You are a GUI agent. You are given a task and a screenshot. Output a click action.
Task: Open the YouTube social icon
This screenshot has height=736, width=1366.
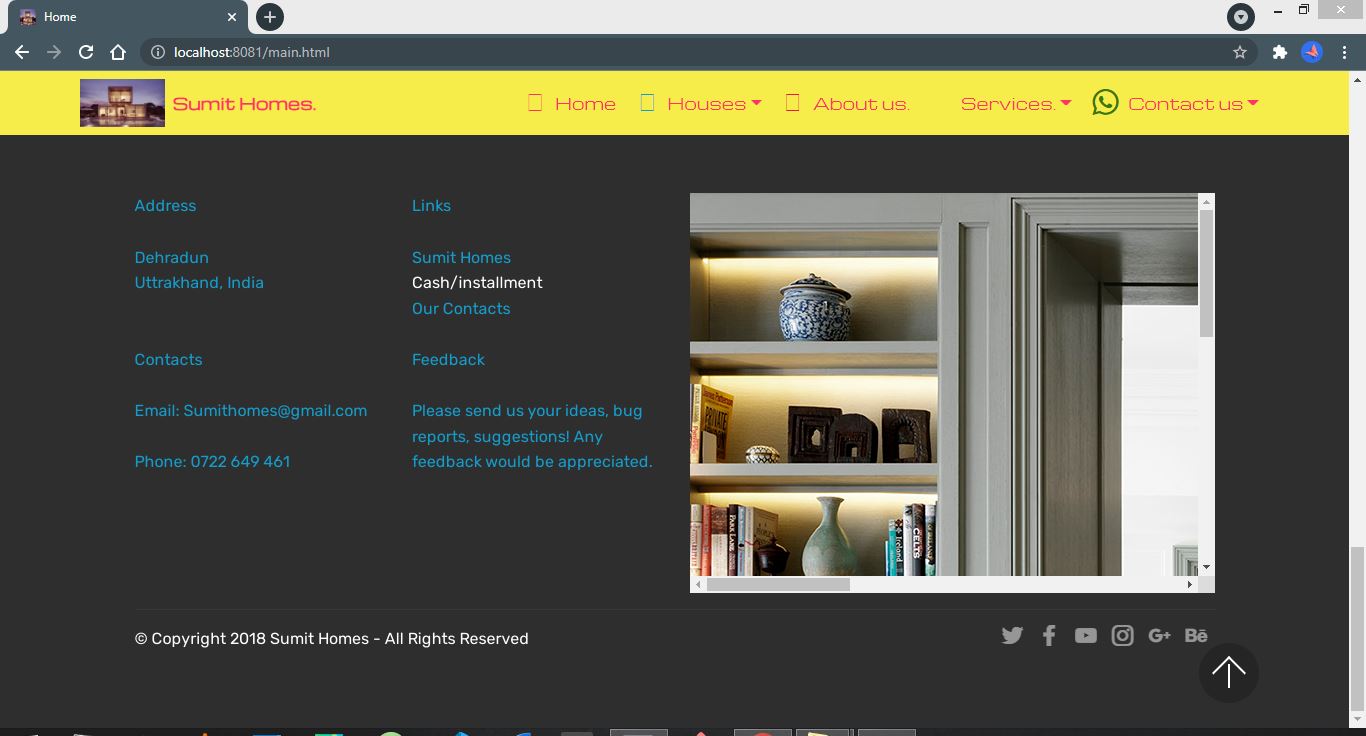click(1086, 635)
